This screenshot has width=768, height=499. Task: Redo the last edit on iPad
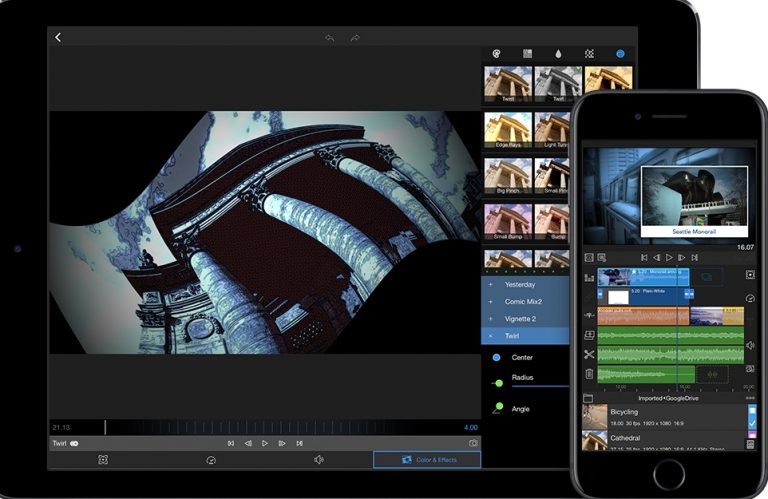pos(355,38)
